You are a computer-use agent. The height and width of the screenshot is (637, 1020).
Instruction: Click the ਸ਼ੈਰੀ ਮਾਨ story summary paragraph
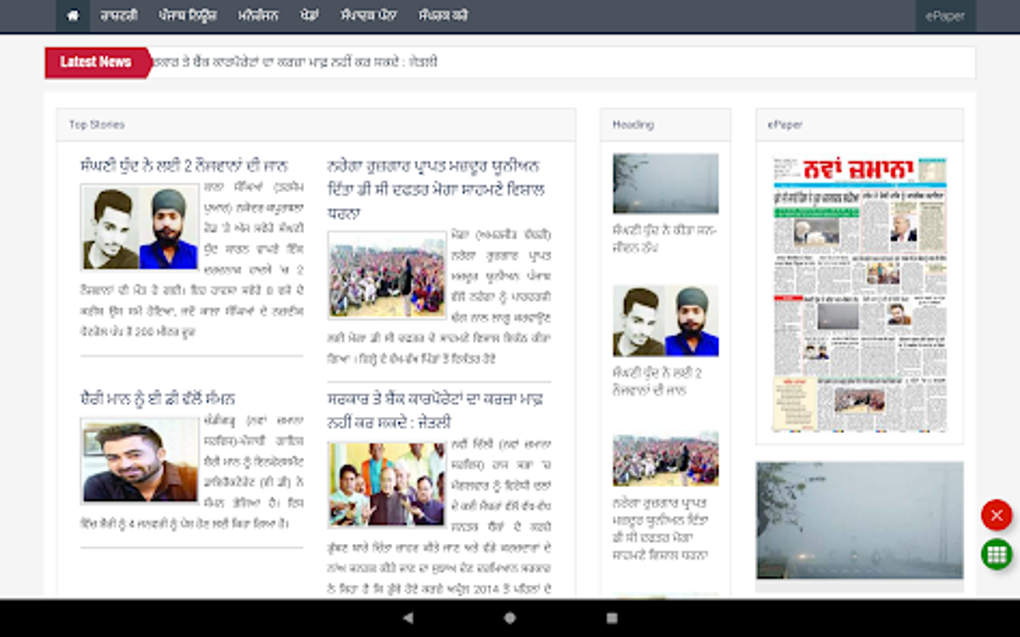[192, 472]
